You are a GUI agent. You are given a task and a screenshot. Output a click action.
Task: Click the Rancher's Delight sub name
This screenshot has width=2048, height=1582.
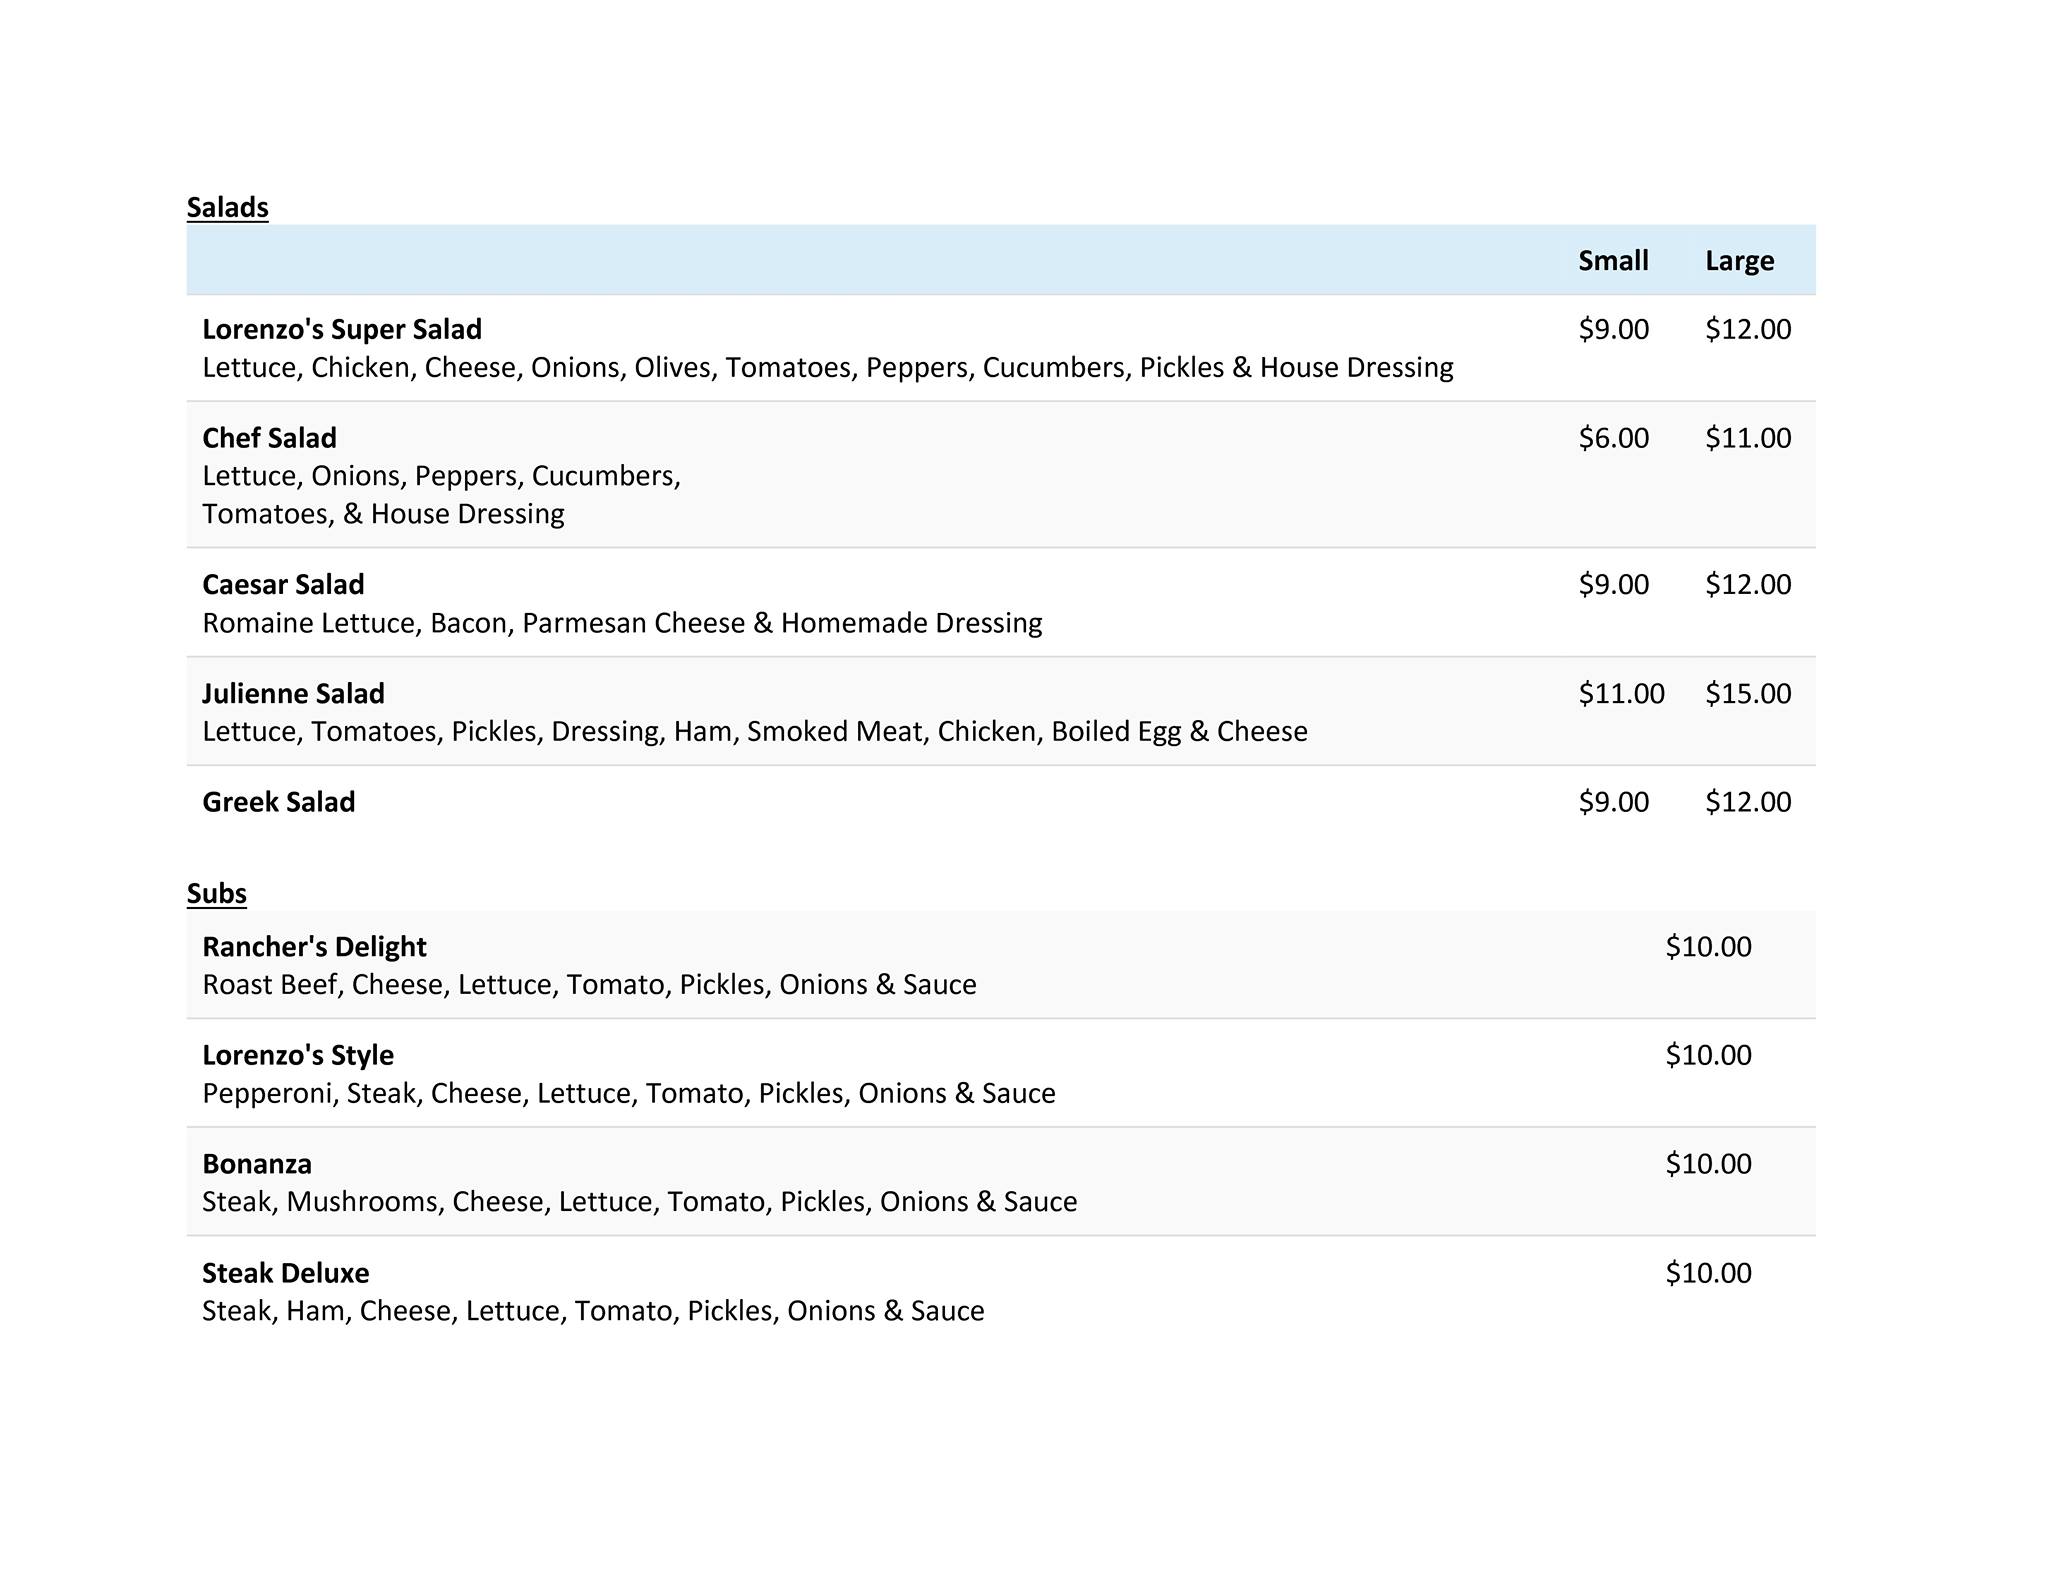(314, 946)
